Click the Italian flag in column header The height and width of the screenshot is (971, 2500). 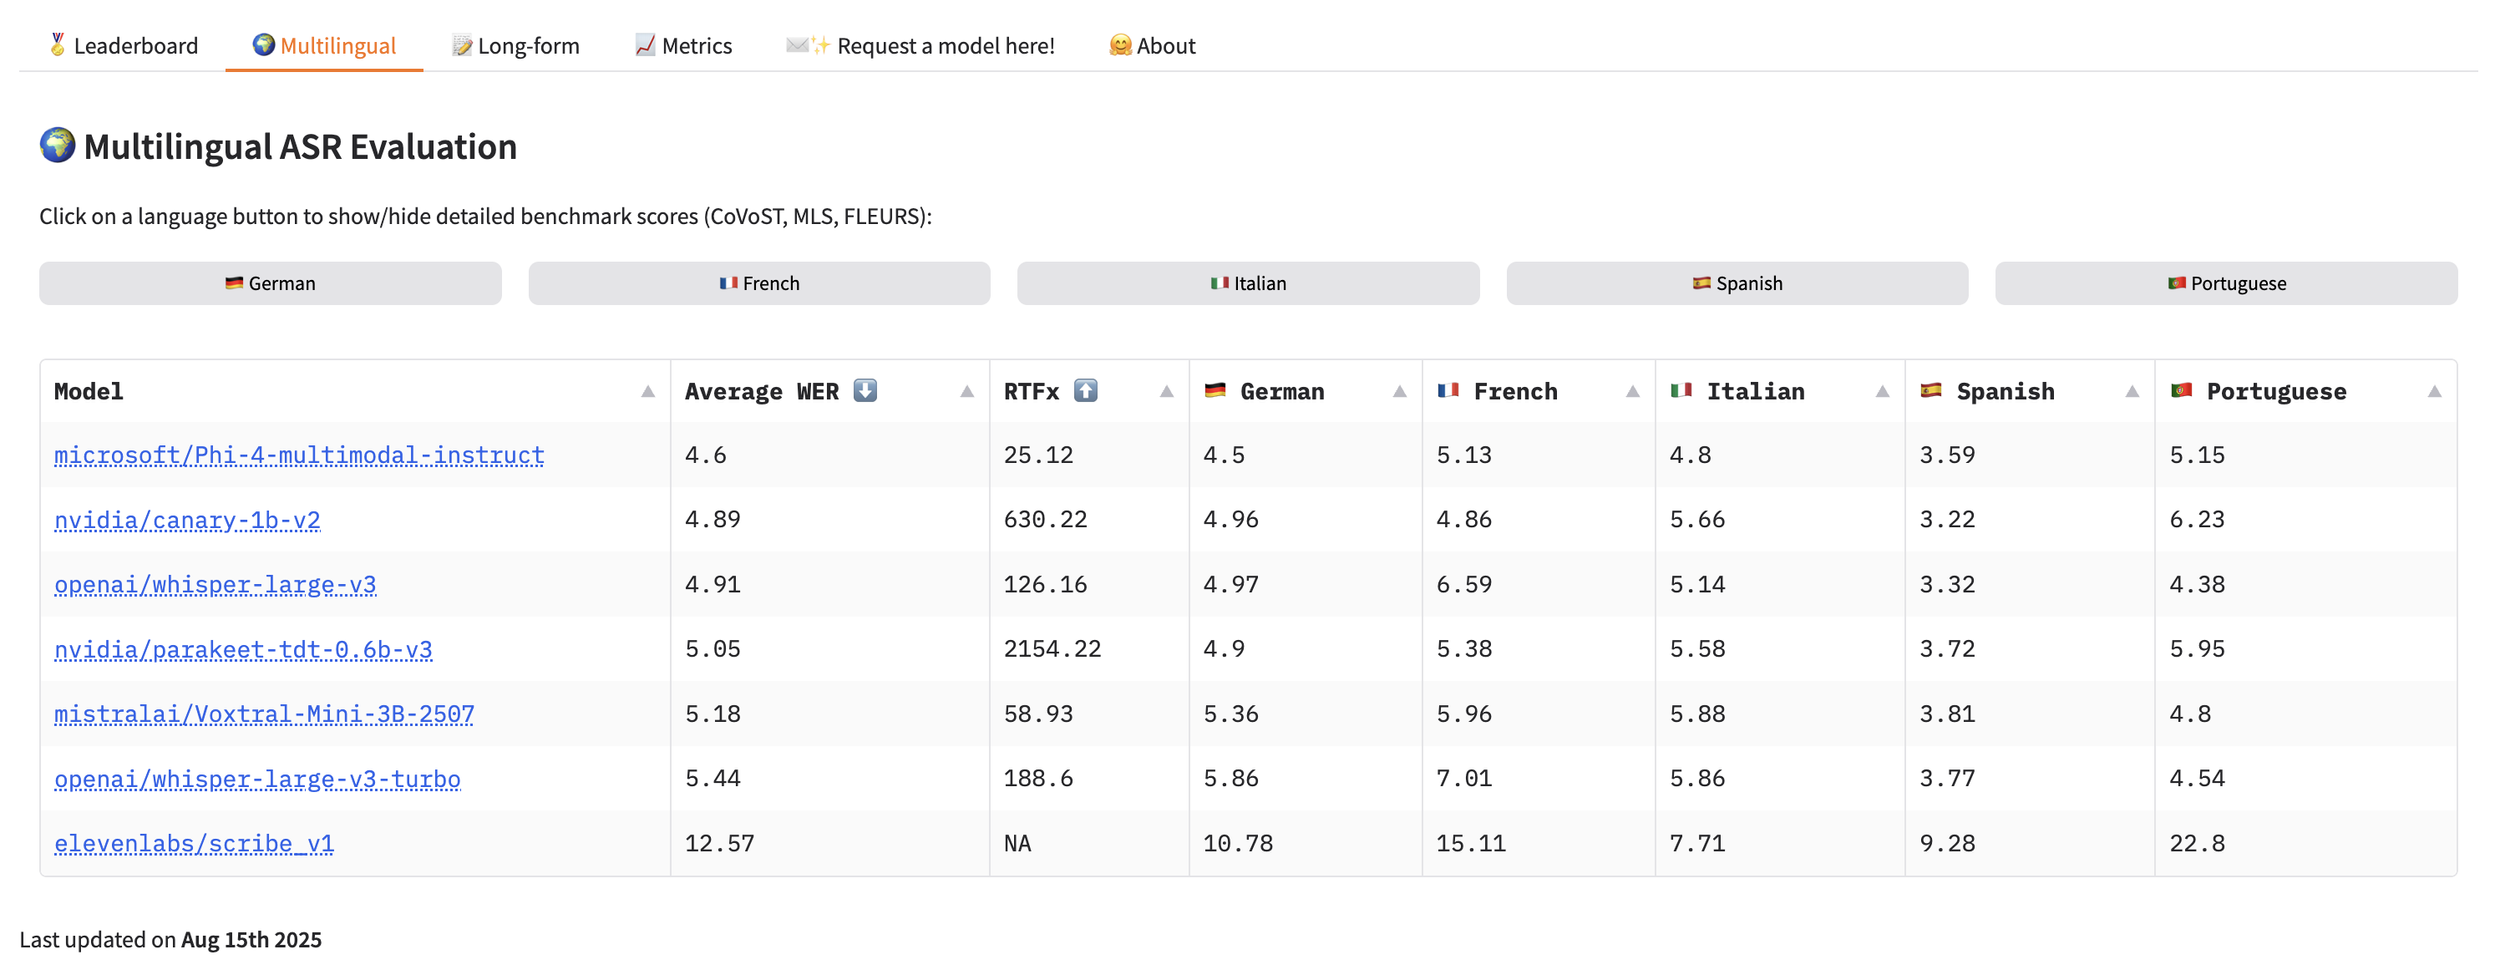(1682, 391)
